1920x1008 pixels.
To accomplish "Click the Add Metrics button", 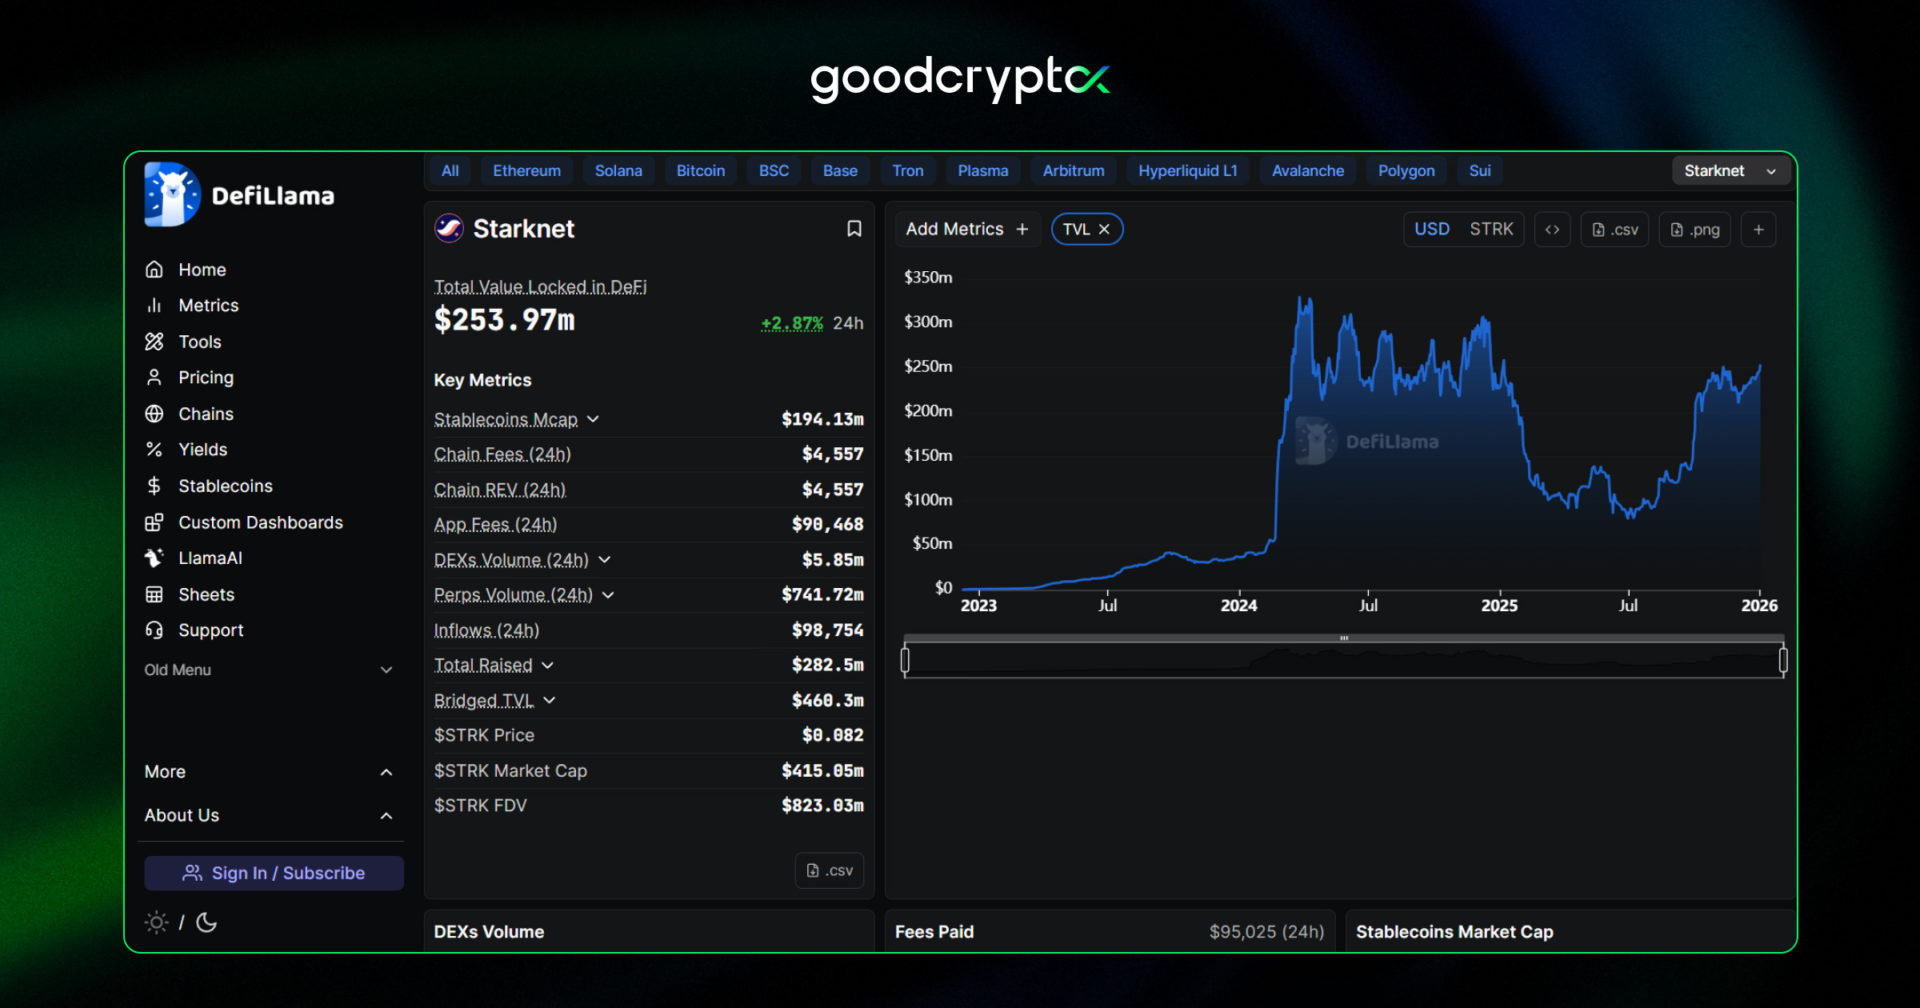I will (966, 230).
